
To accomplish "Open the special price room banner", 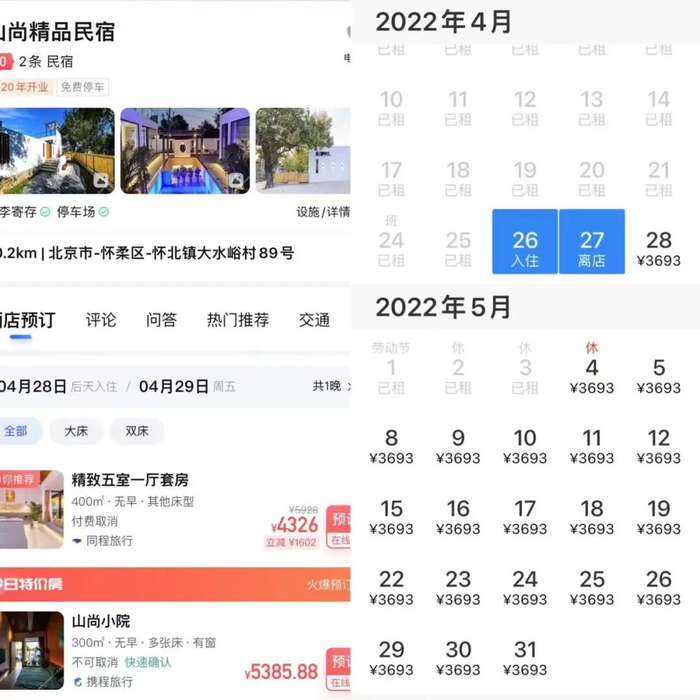I will pos(175,584).
